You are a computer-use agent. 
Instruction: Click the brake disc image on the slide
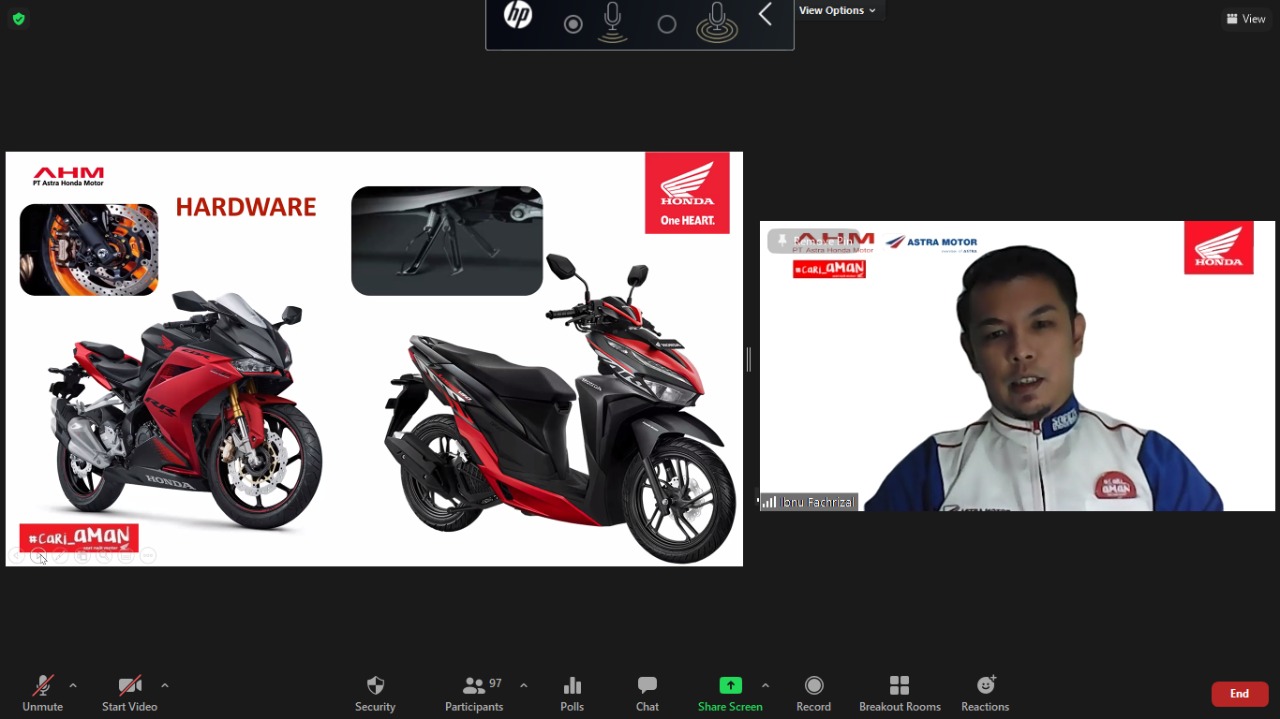point(89,249)
